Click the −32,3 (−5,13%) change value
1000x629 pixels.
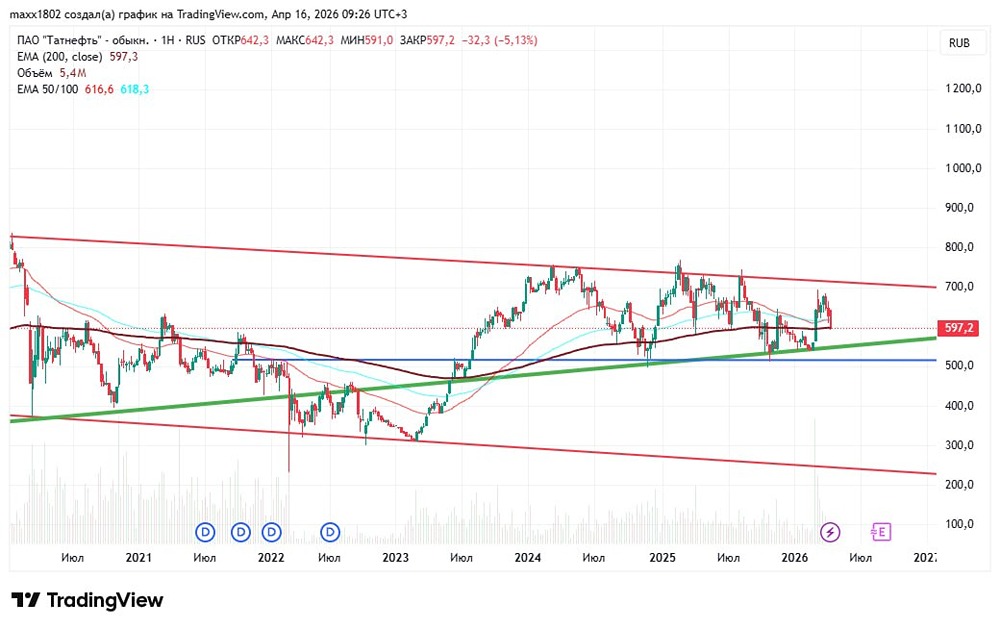[499, 40]
